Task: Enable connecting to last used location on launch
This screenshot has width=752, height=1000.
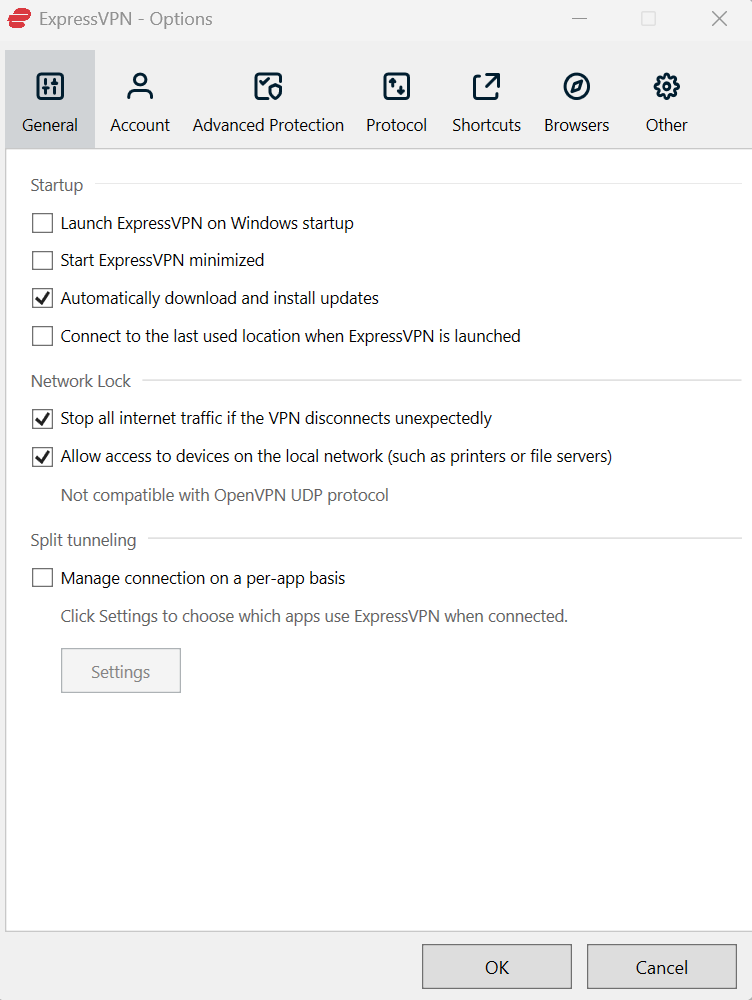Action: (x=42, y=336)
